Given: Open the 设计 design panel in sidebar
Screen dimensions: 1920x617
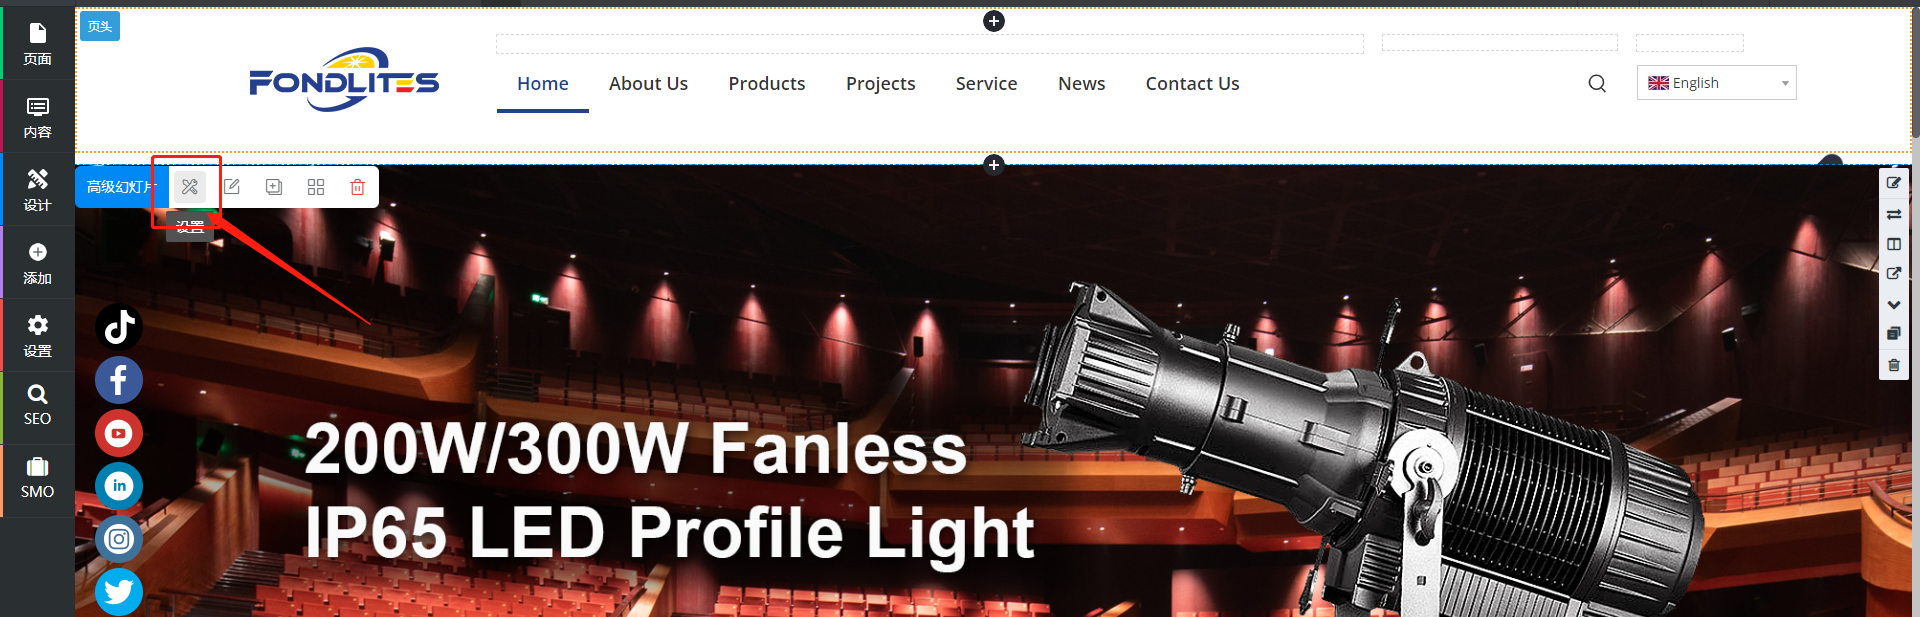Looking at the screenshot, I should pyautogui.click(x=37, y=189).
